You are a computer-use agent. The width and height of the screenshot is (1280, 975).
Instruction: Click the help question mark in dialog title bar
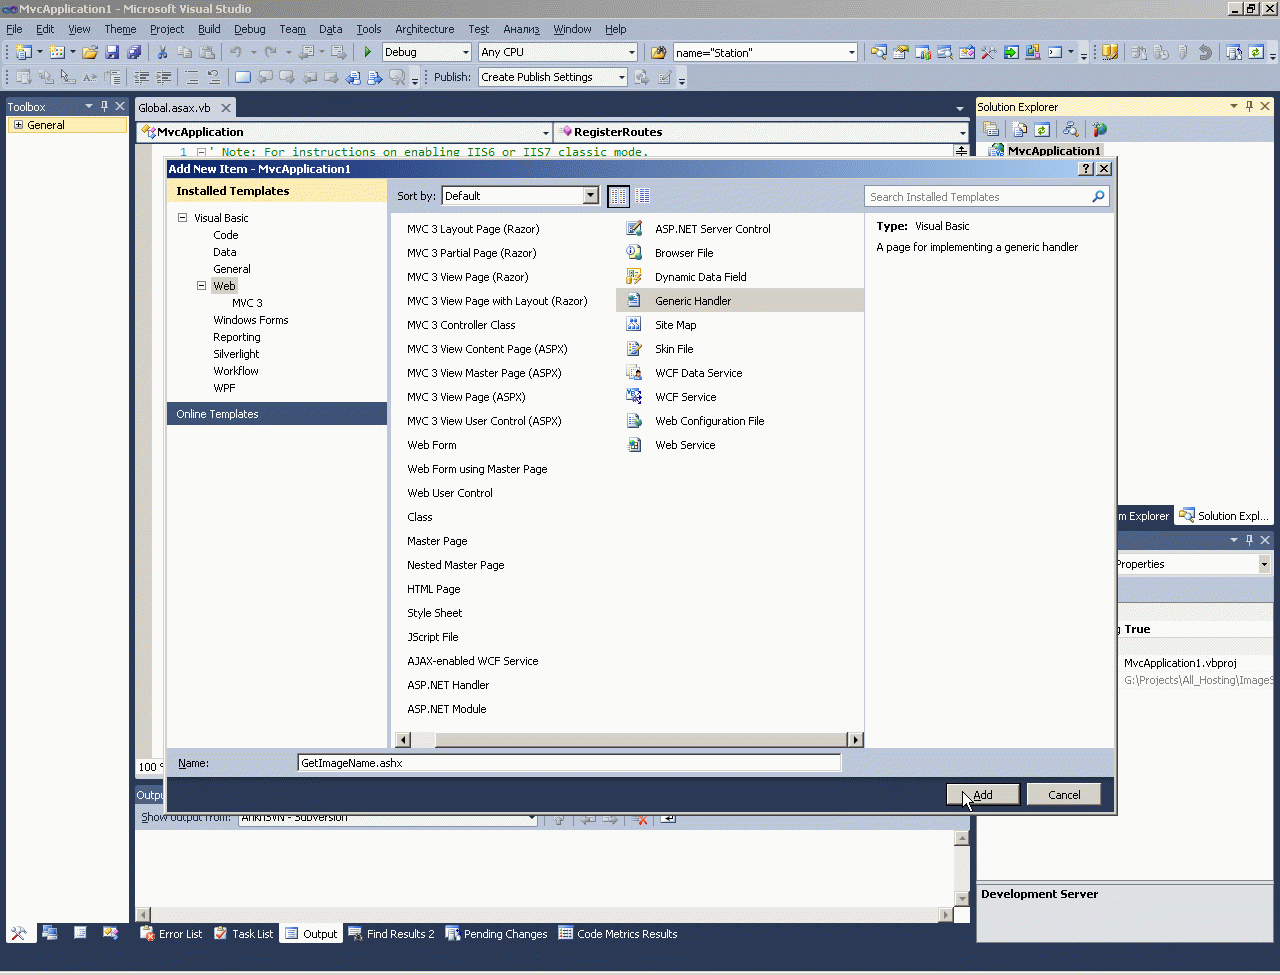pos(1087,169)
